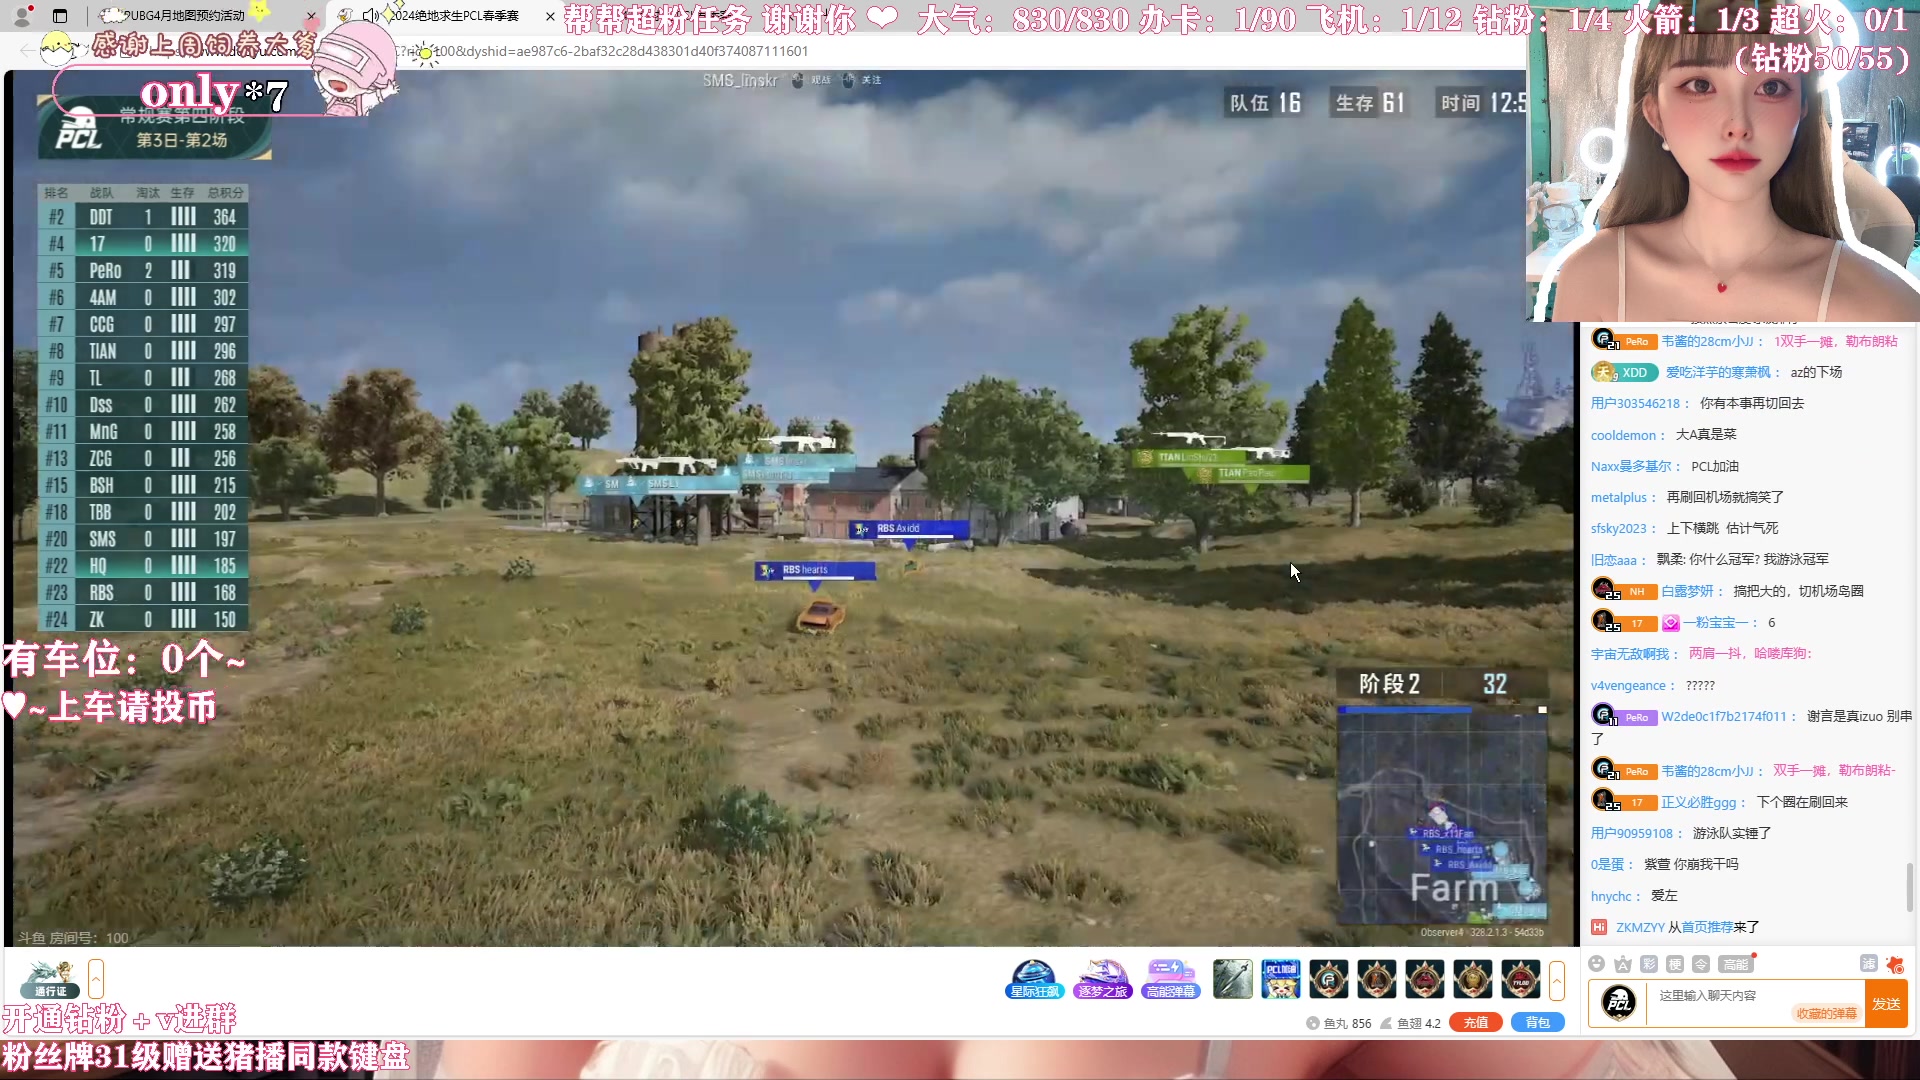Open the emoji picker in chat
This screenshot has width=1920, height=1080.
click(x=1597, y=964)
